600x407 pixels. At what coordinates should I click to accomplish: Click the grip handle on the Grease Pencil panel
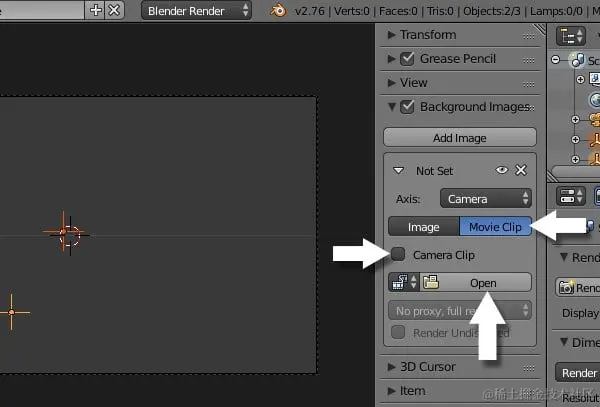click(529, 60)
